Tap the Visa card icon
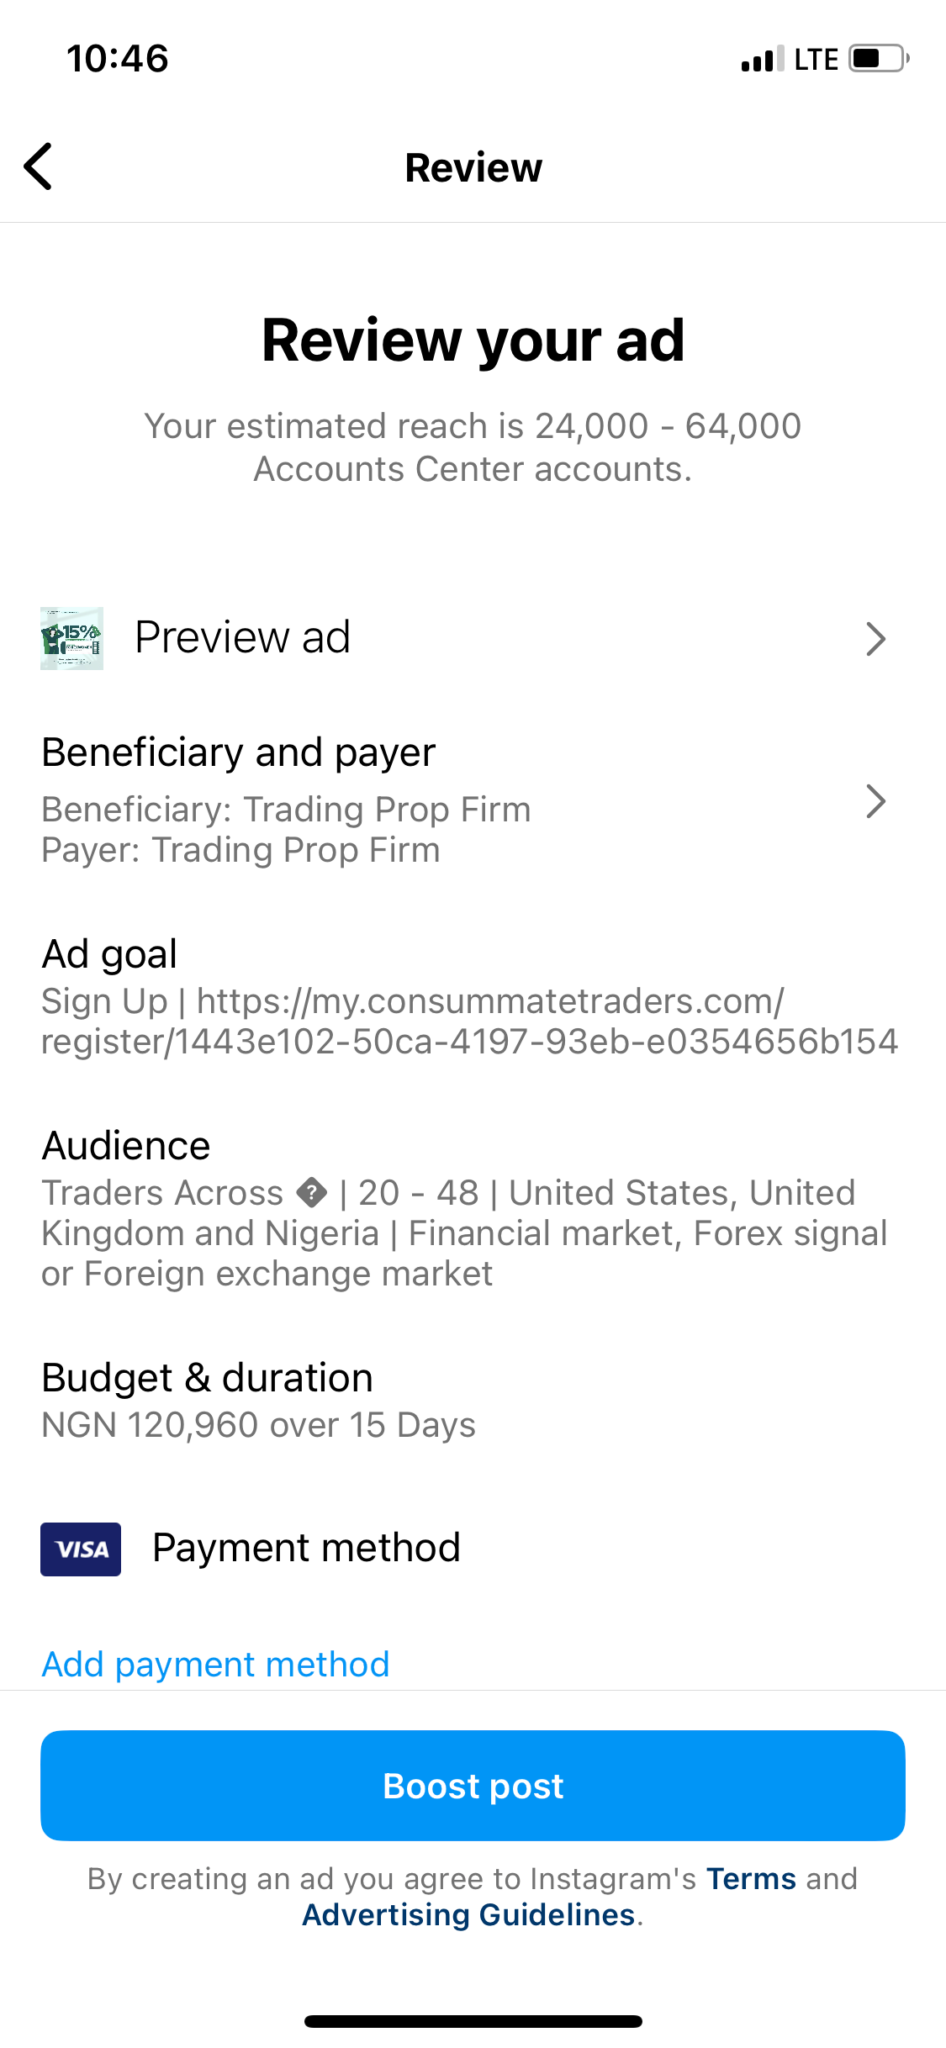 click(80, 1549)
